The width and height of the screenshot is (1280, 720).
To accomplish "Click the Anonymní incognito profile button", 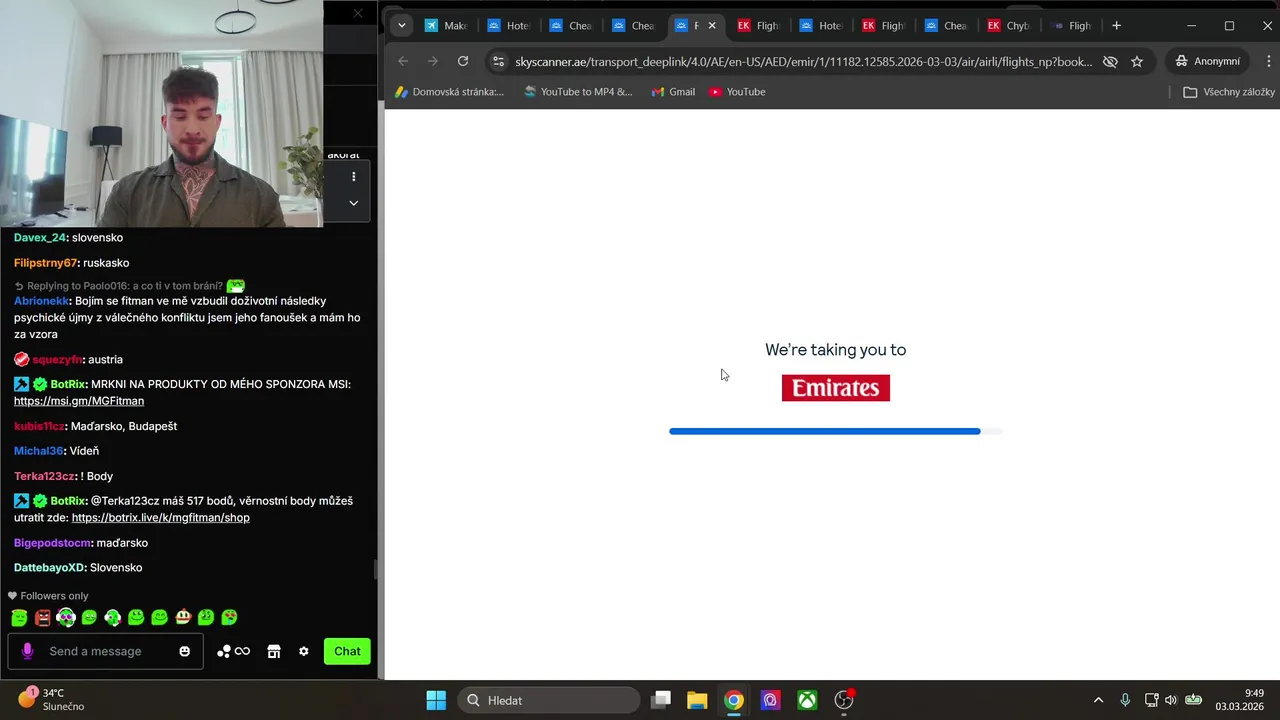I will [x=1207, y=61].
